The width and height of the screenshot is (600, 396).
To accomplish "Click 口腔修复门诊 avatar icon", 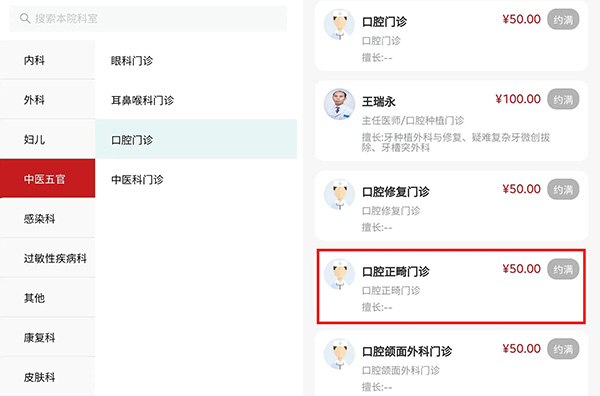I will pos(339,194).
